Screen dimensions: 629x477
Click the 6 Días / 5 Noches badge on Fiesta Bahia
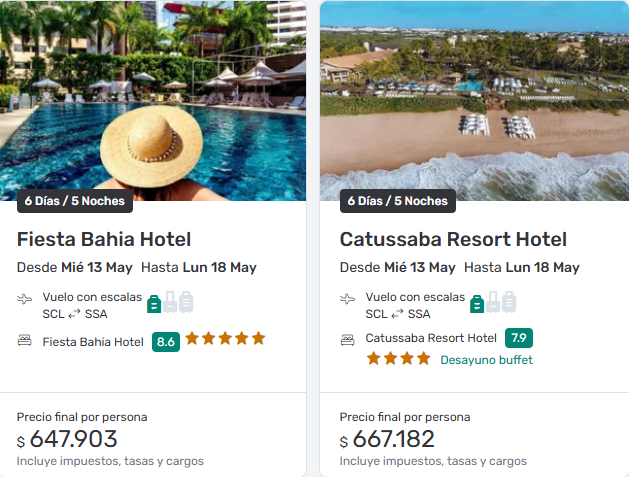75,201
